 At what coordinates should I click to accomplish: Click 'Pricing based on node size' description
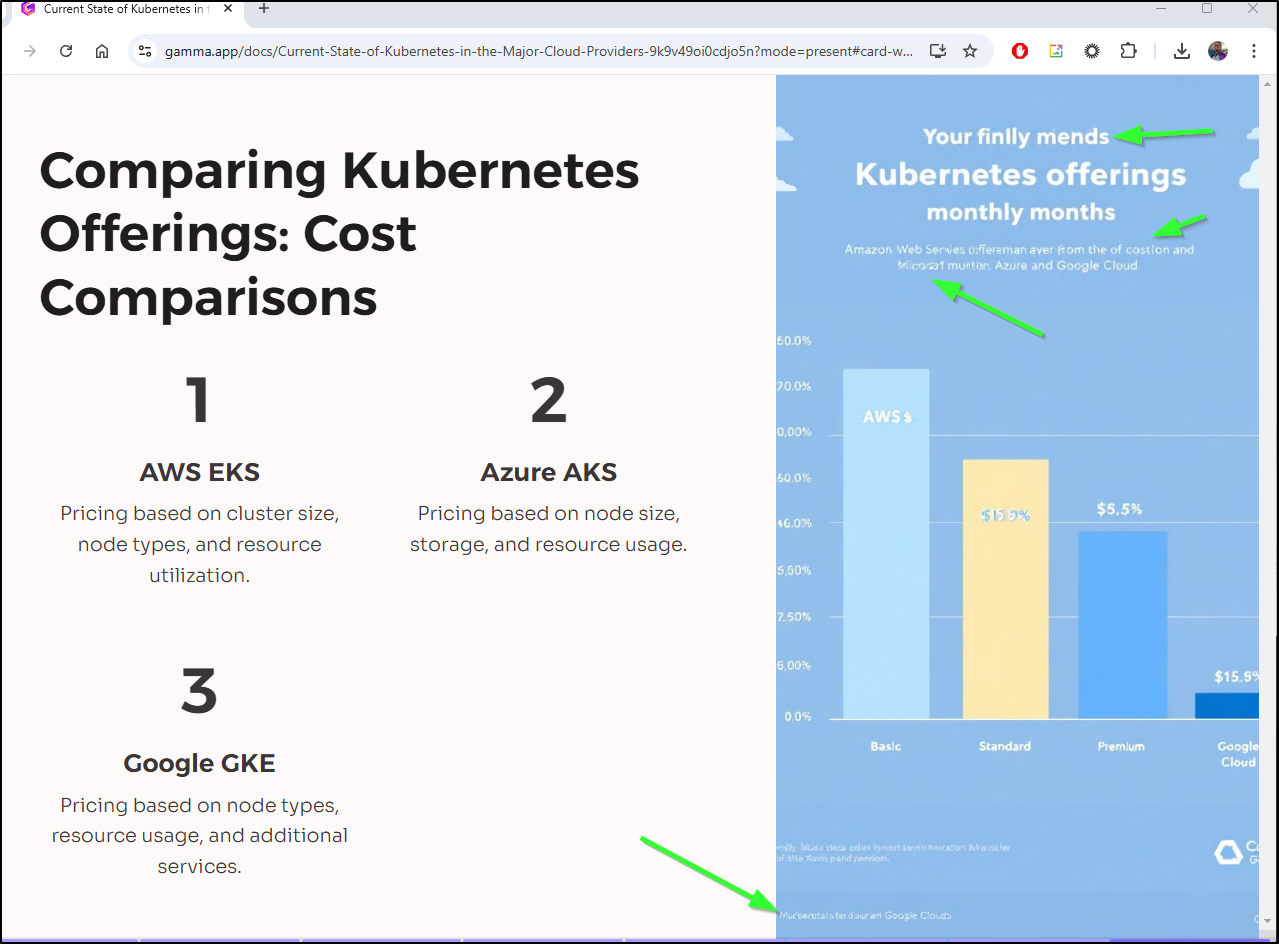549,529
